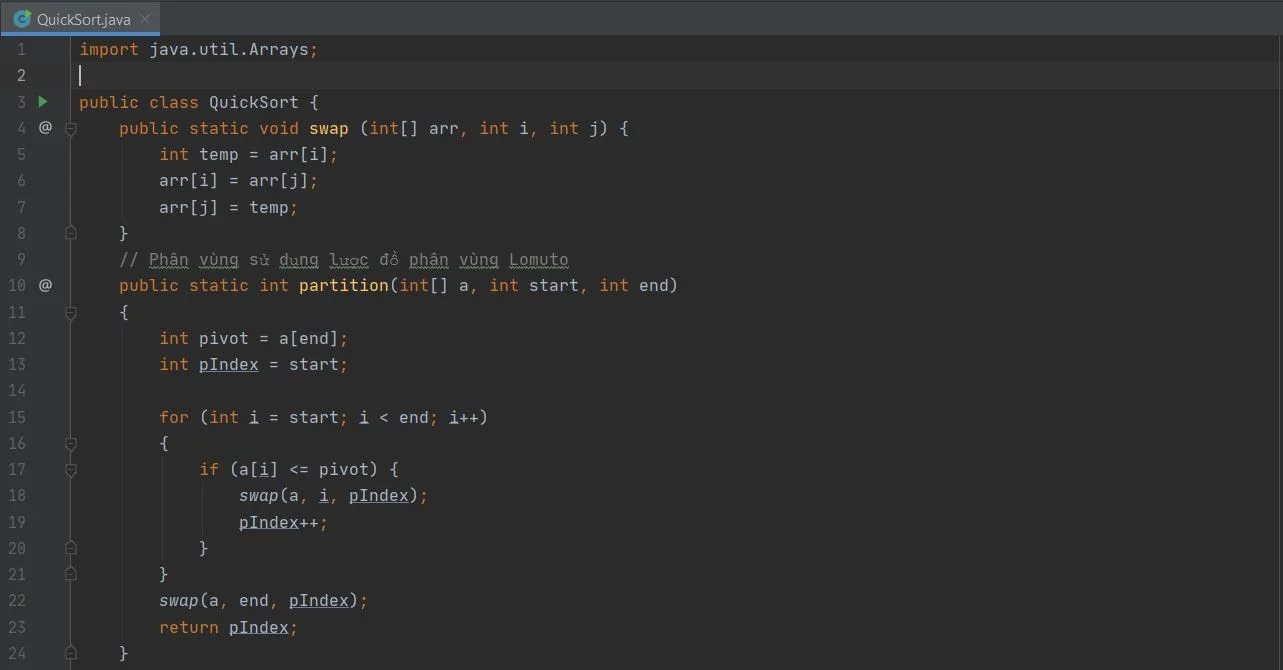Click the swap call on line 22

tap(179, 600)
